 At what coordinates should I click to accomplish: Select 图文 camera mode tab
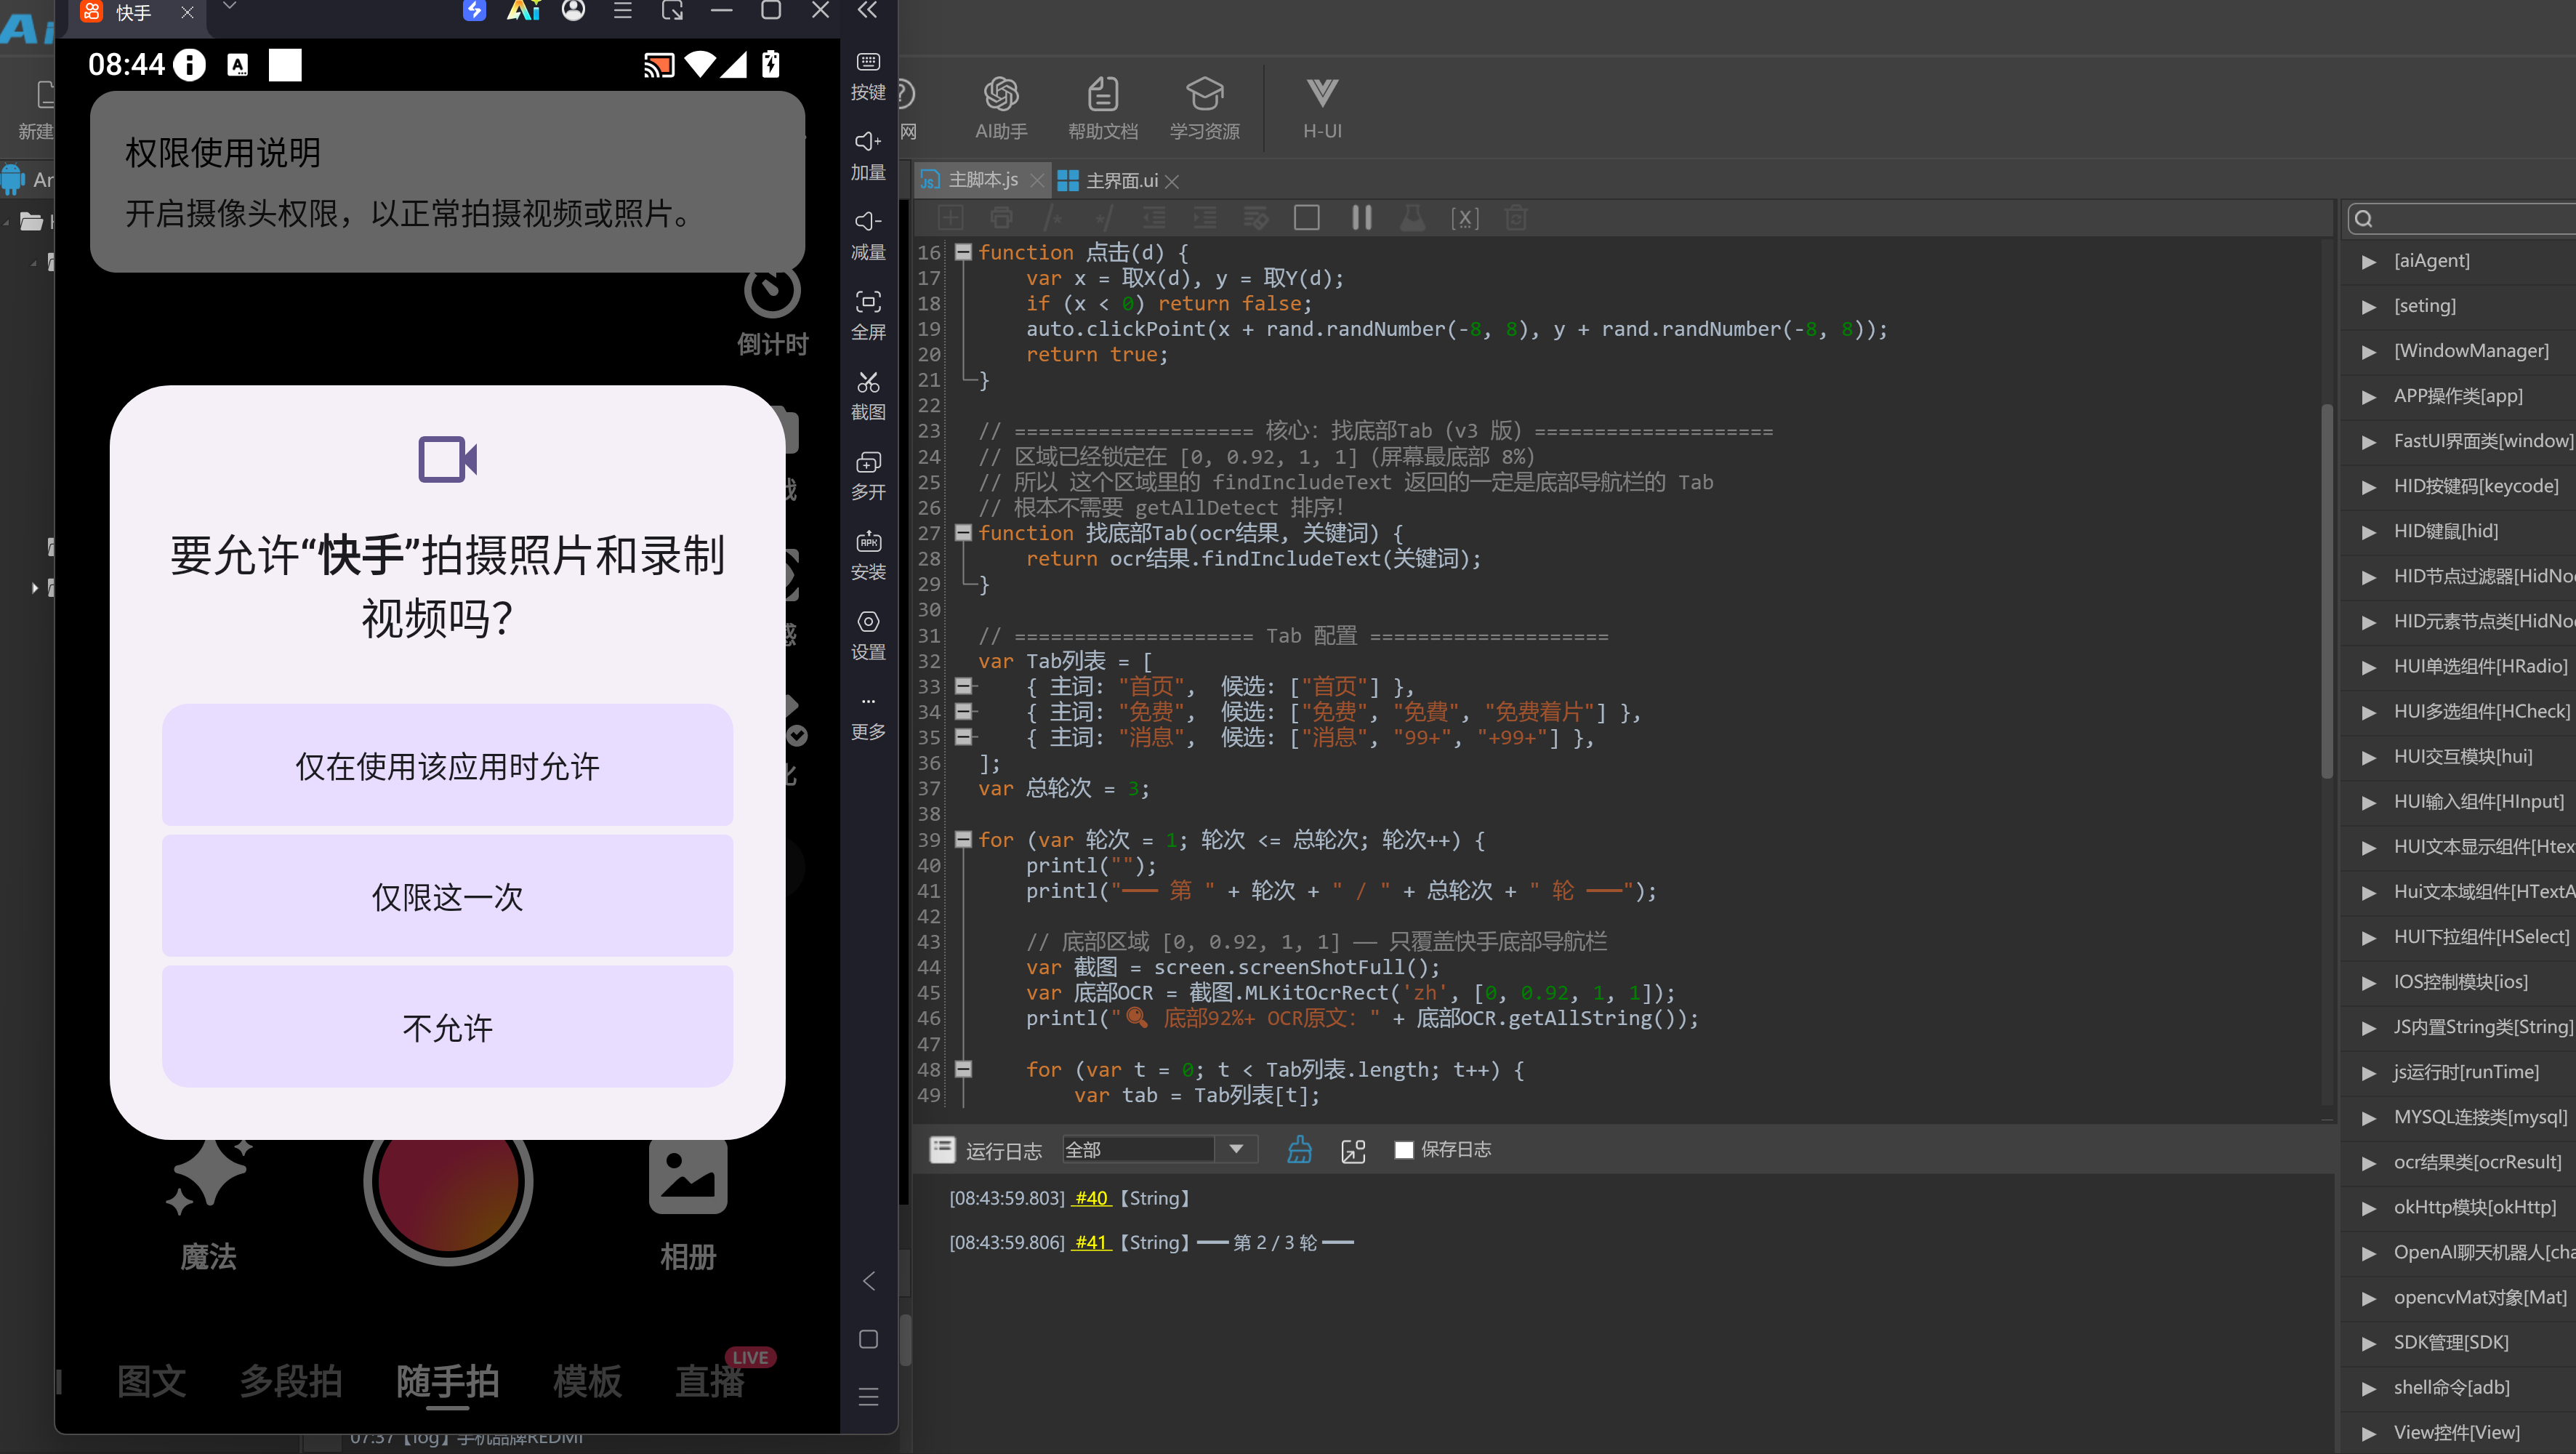tap(151, 1381)
